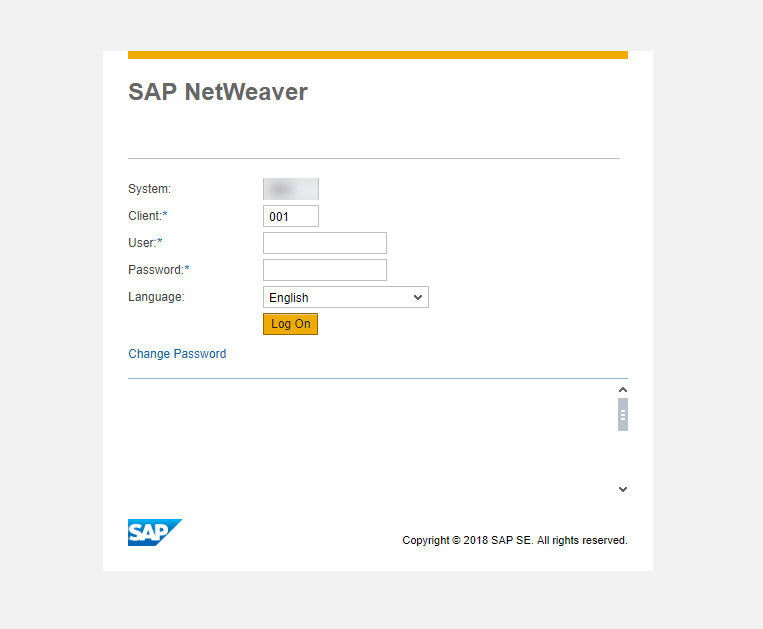Click the Password:* label
Viewport: 763px width, 629px height.
point(159,270)
